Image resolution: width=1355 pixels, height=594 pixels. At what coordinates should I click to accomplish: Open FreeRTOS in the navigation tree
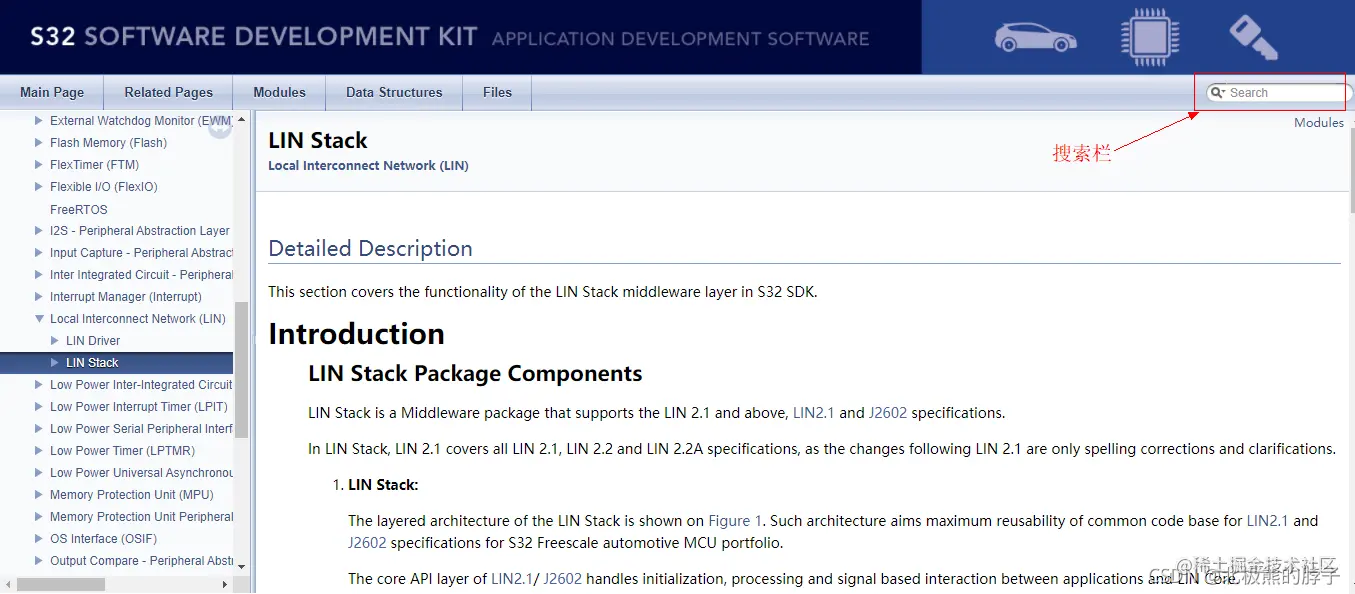79,209
